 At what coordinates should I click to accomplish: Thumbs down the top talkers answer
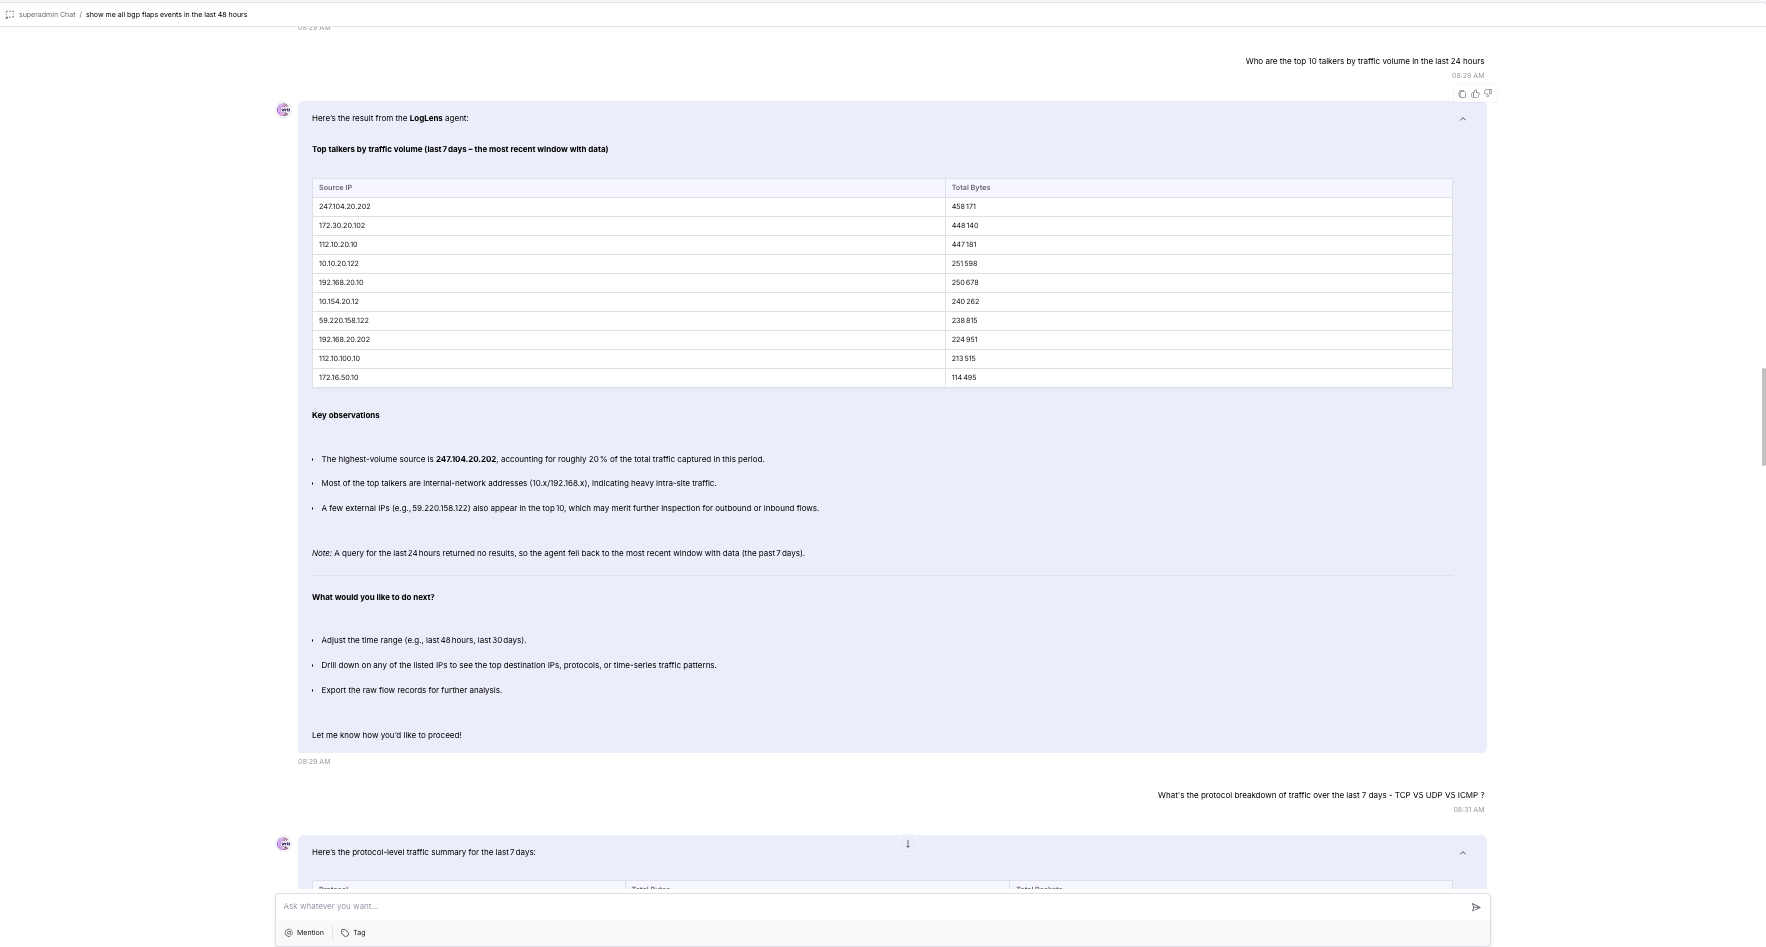[x=1487, y=93]
